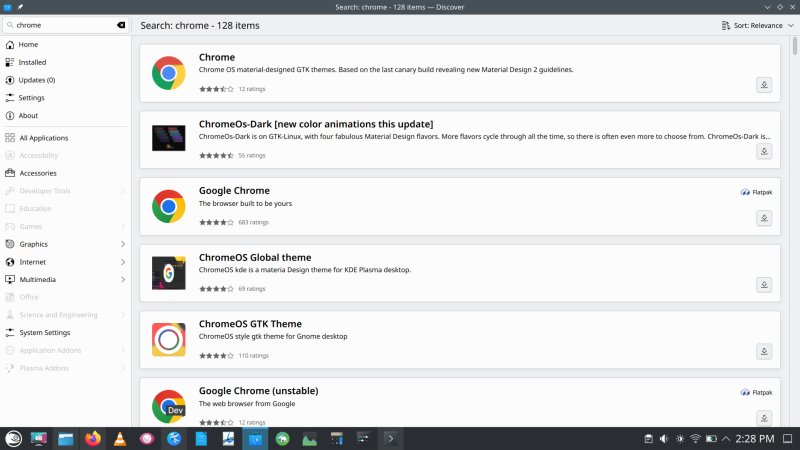Click the vertical scrollbar of results list

click(795, 46)
